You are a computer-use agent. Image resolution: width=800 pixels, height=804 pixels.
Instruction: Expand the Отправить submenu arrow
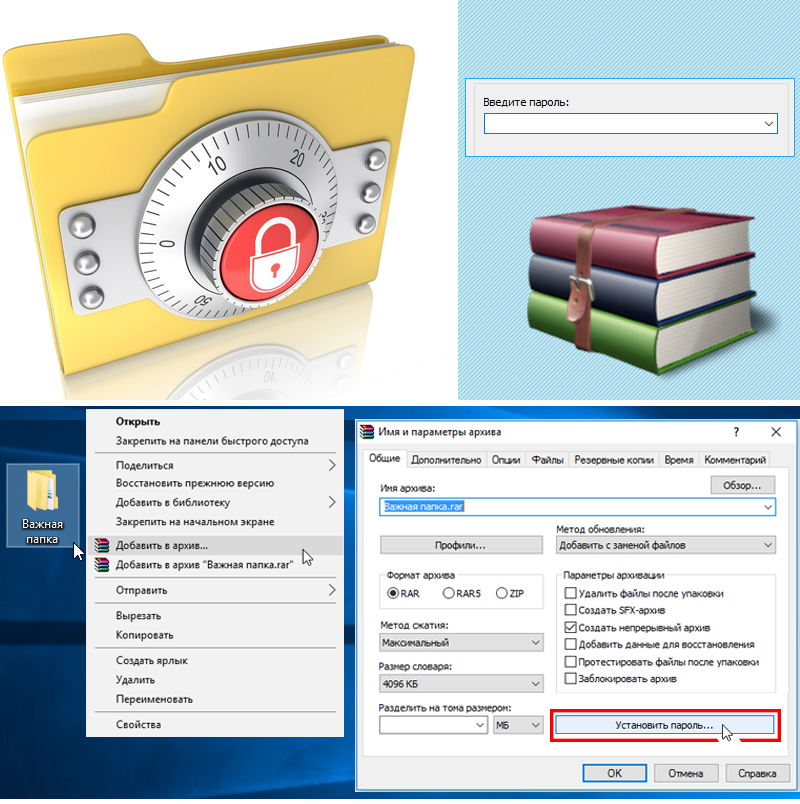click(332, 590)
